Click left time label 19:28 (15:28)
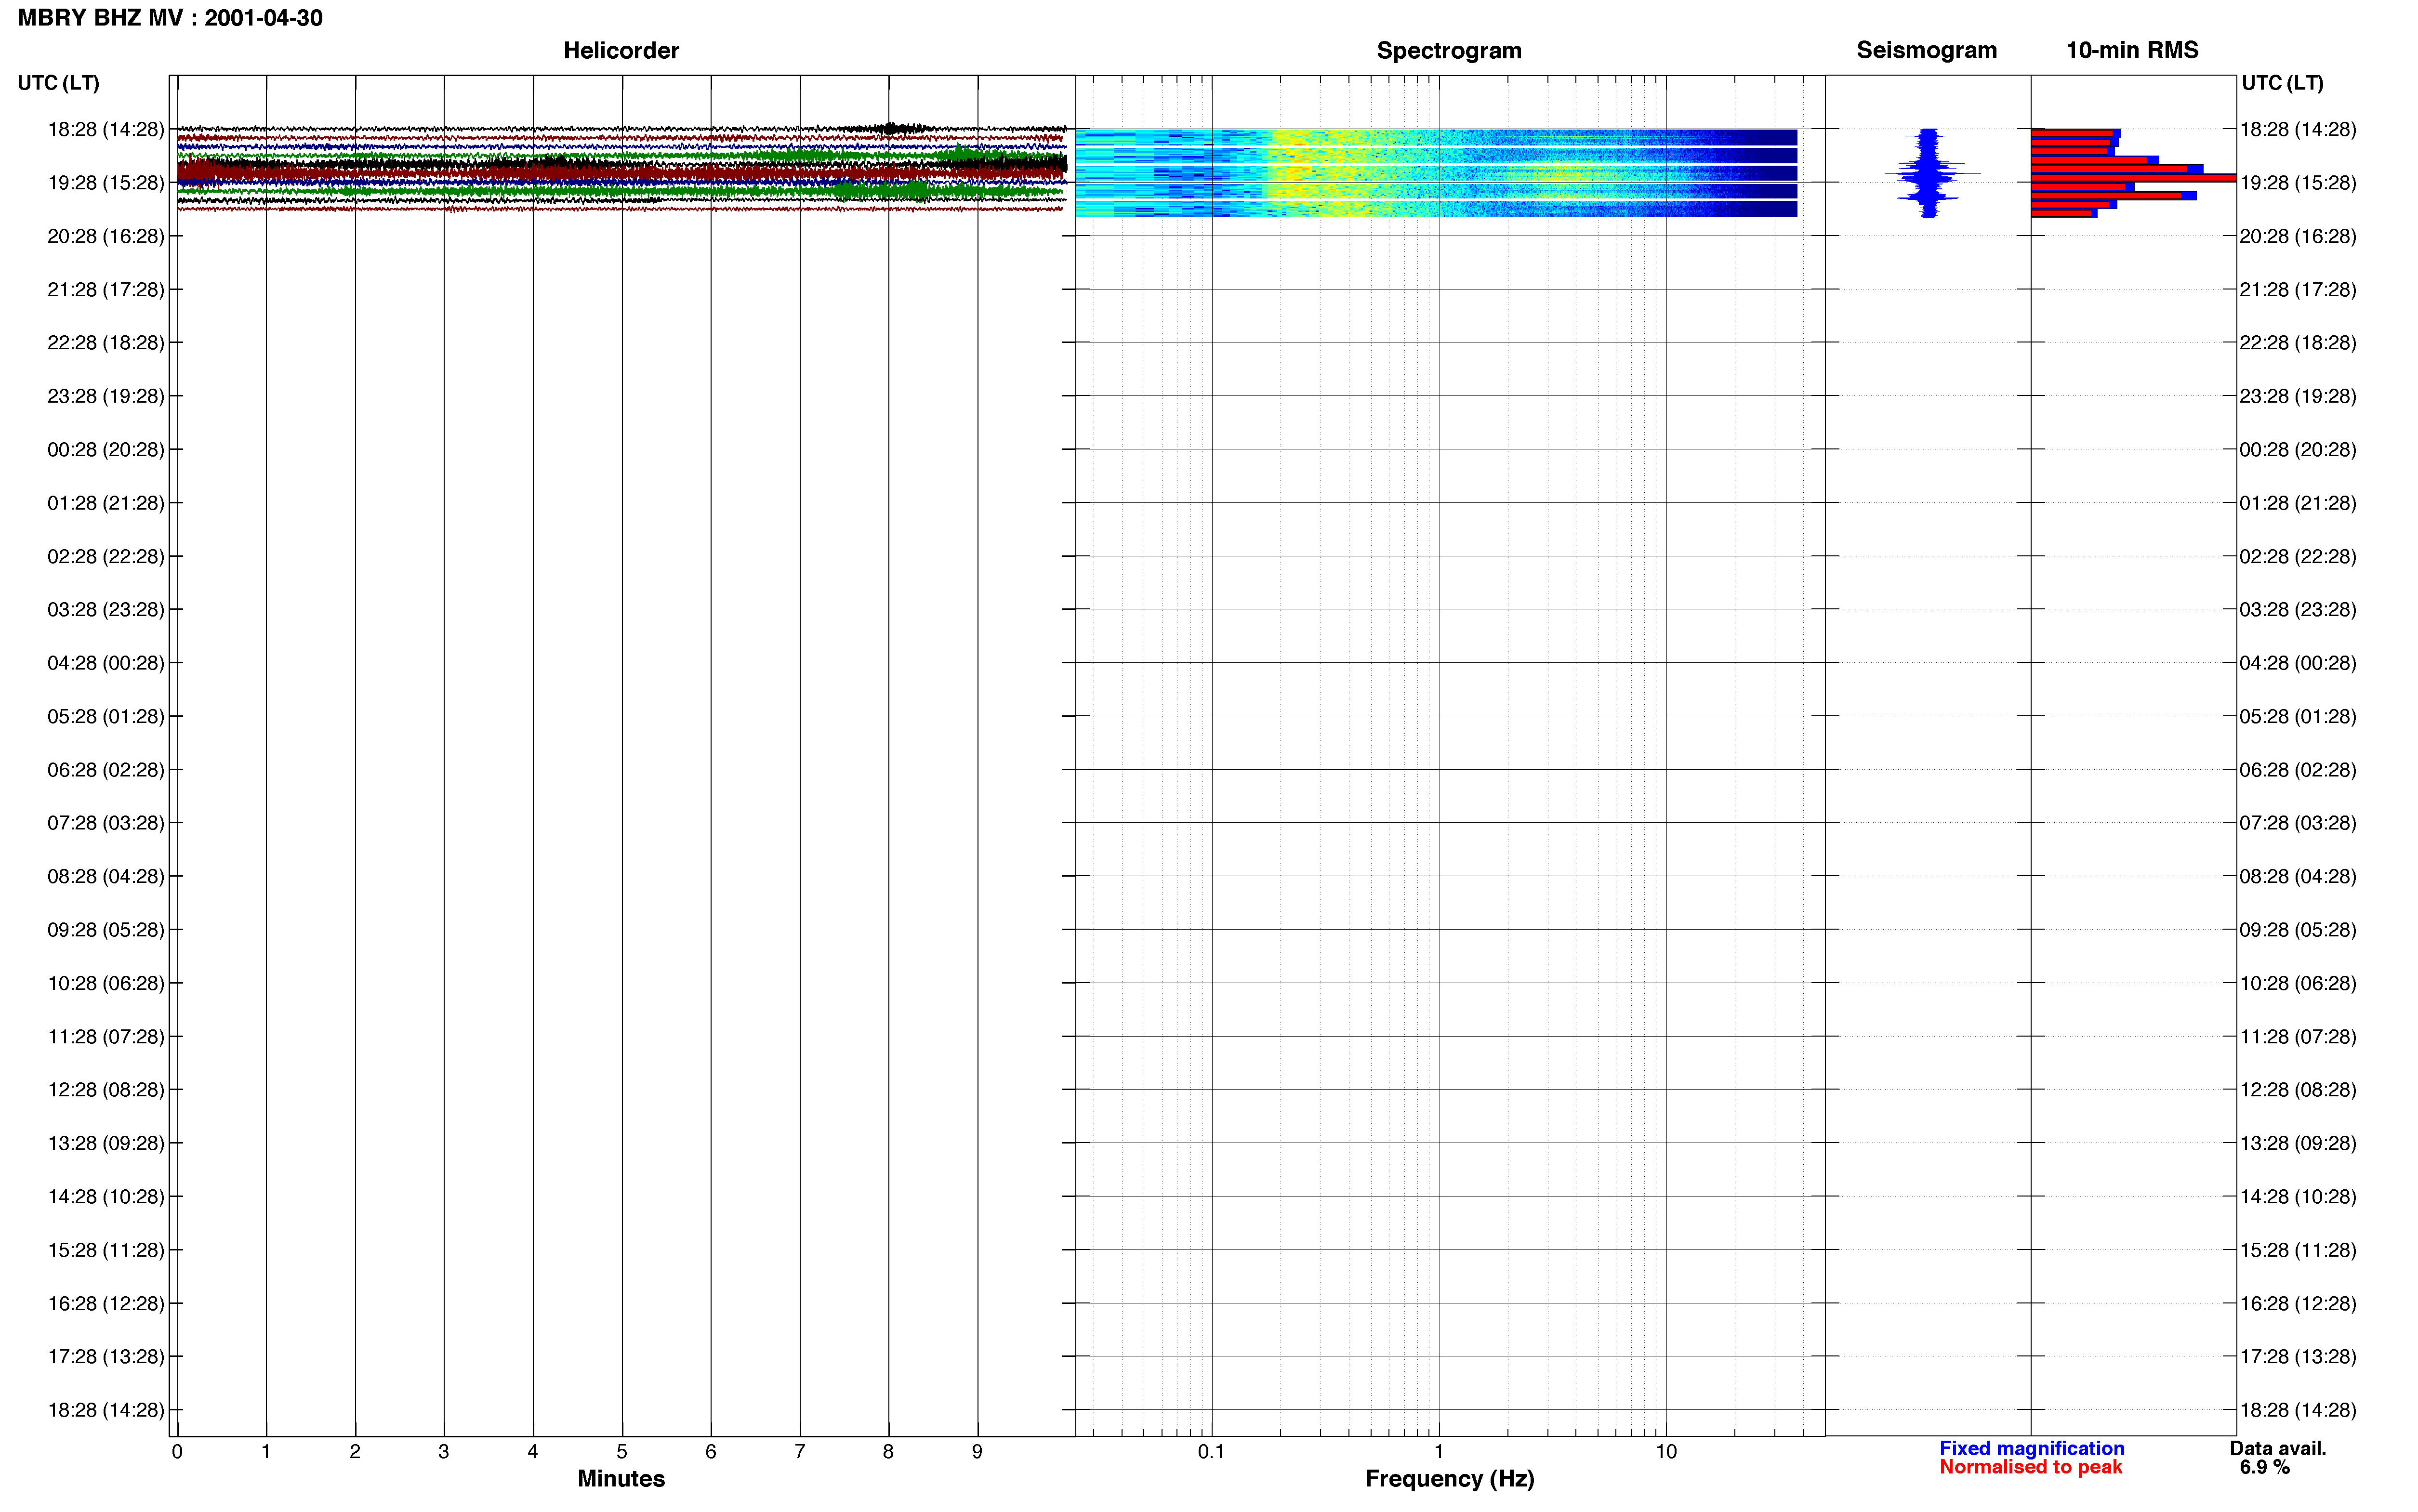This screenshot has height=1512, width=2418. (105, 182)
